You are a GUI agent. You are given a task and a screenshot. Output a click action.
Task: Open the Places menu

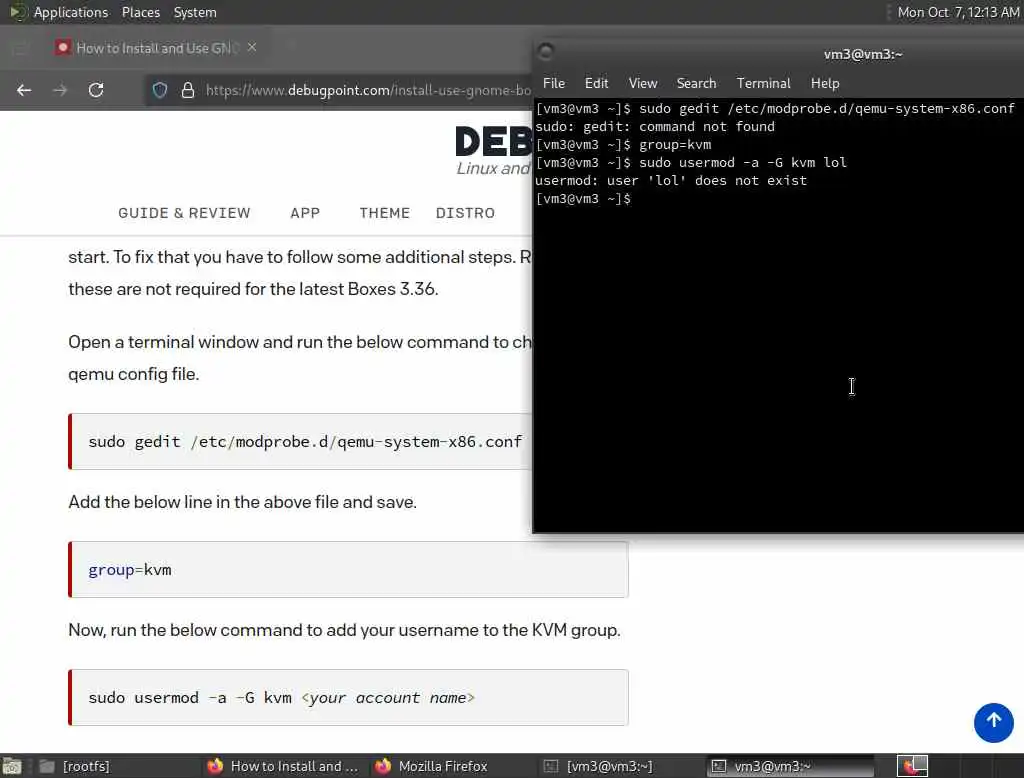tap(140, 12)
